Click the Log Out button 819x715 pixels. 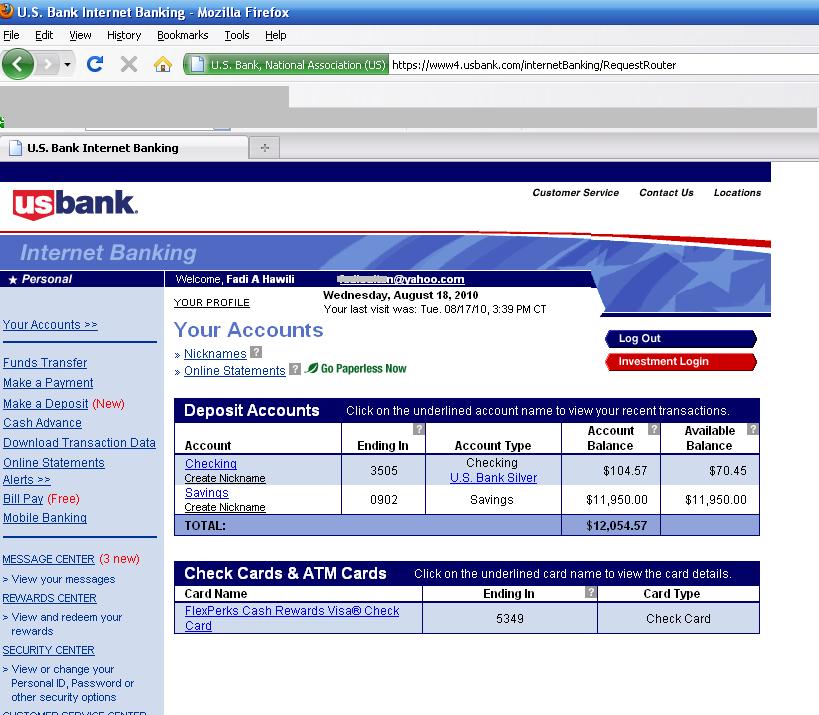tap(681, 338)
